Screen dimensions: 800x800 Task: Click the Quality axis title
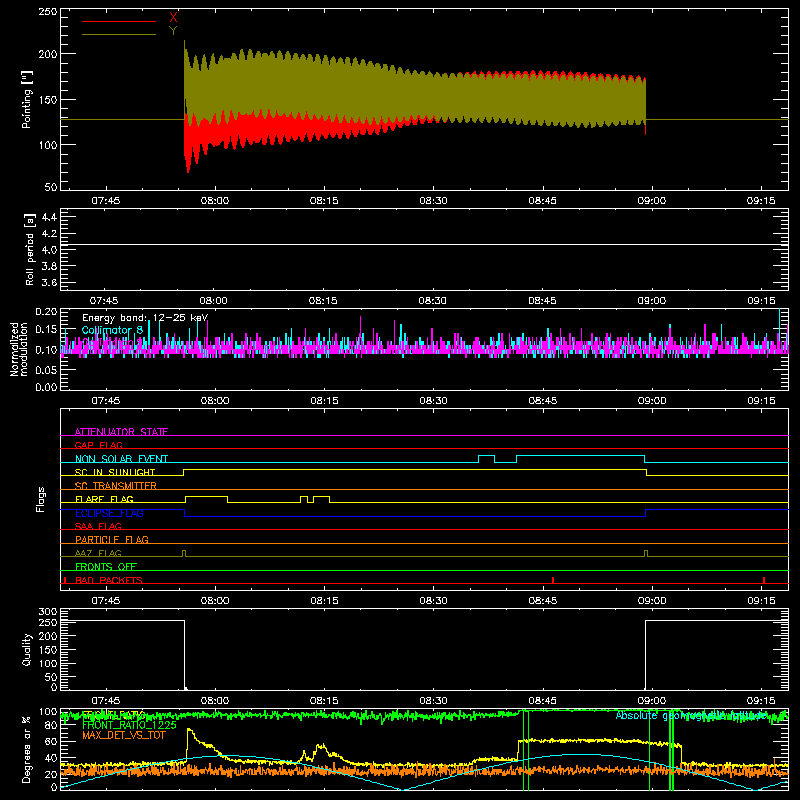point(27,649)
